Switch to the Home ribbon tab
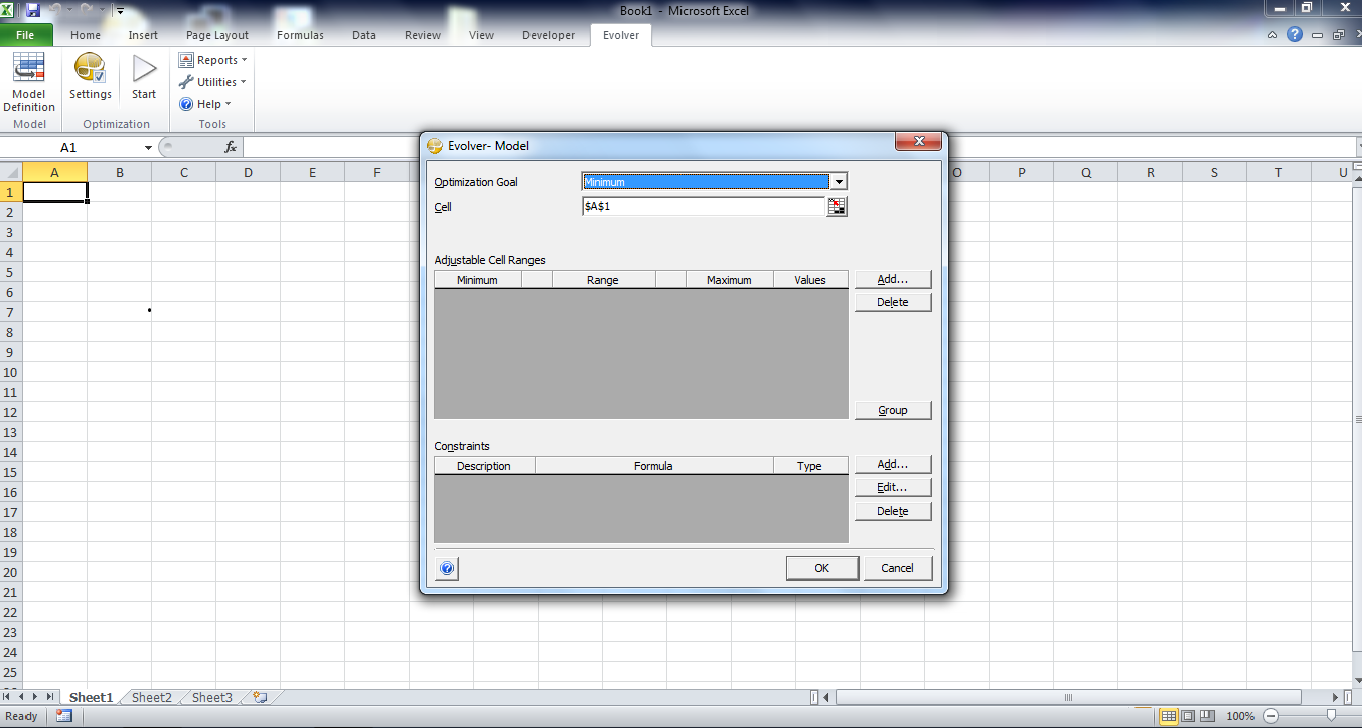The height and width of the screenshot is (728, 1362). point(86,35)
